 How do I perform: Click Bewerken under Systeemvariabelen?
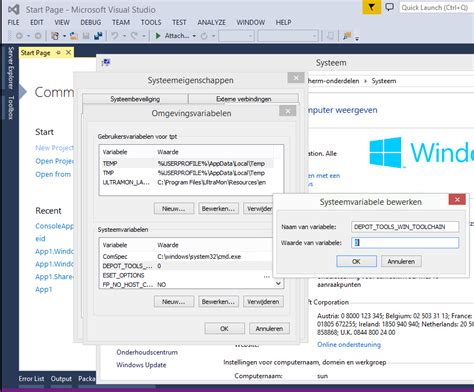point(218,302)
